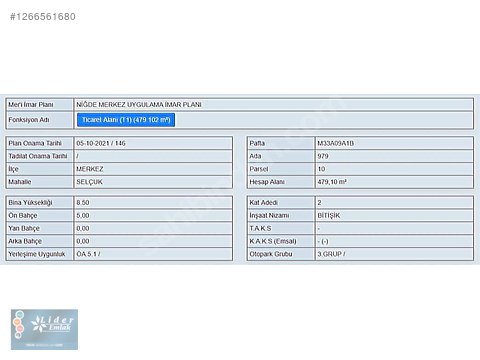Select the İnşaat Nizamı value BİTİŞİK

point(329,215)
